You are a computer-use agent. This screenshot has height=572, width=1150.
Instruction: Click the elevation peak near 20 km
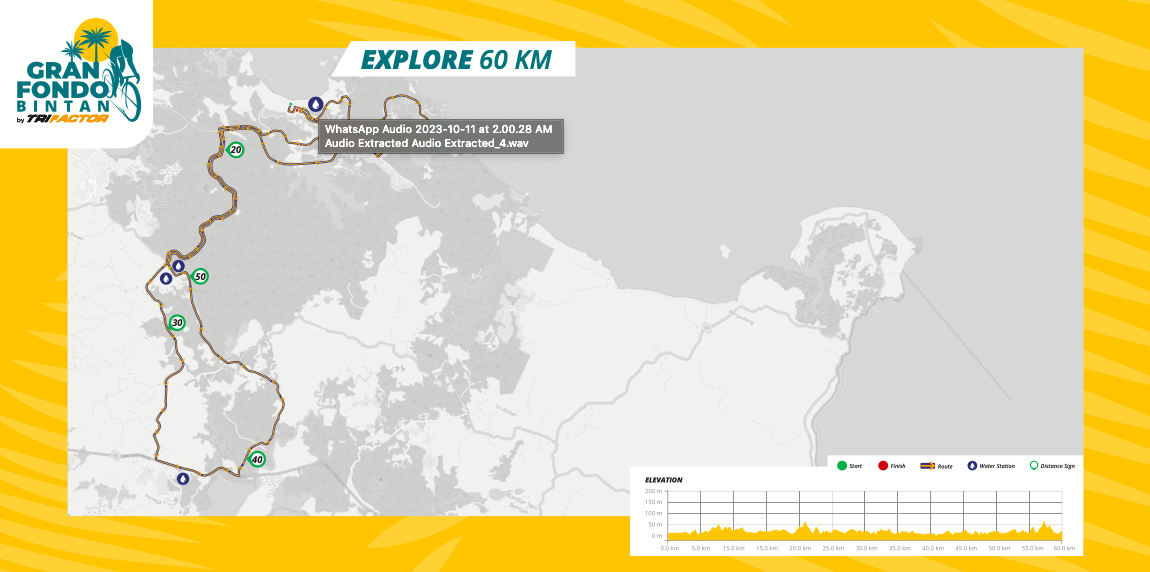pyautogui.click(x=805, y=524)
